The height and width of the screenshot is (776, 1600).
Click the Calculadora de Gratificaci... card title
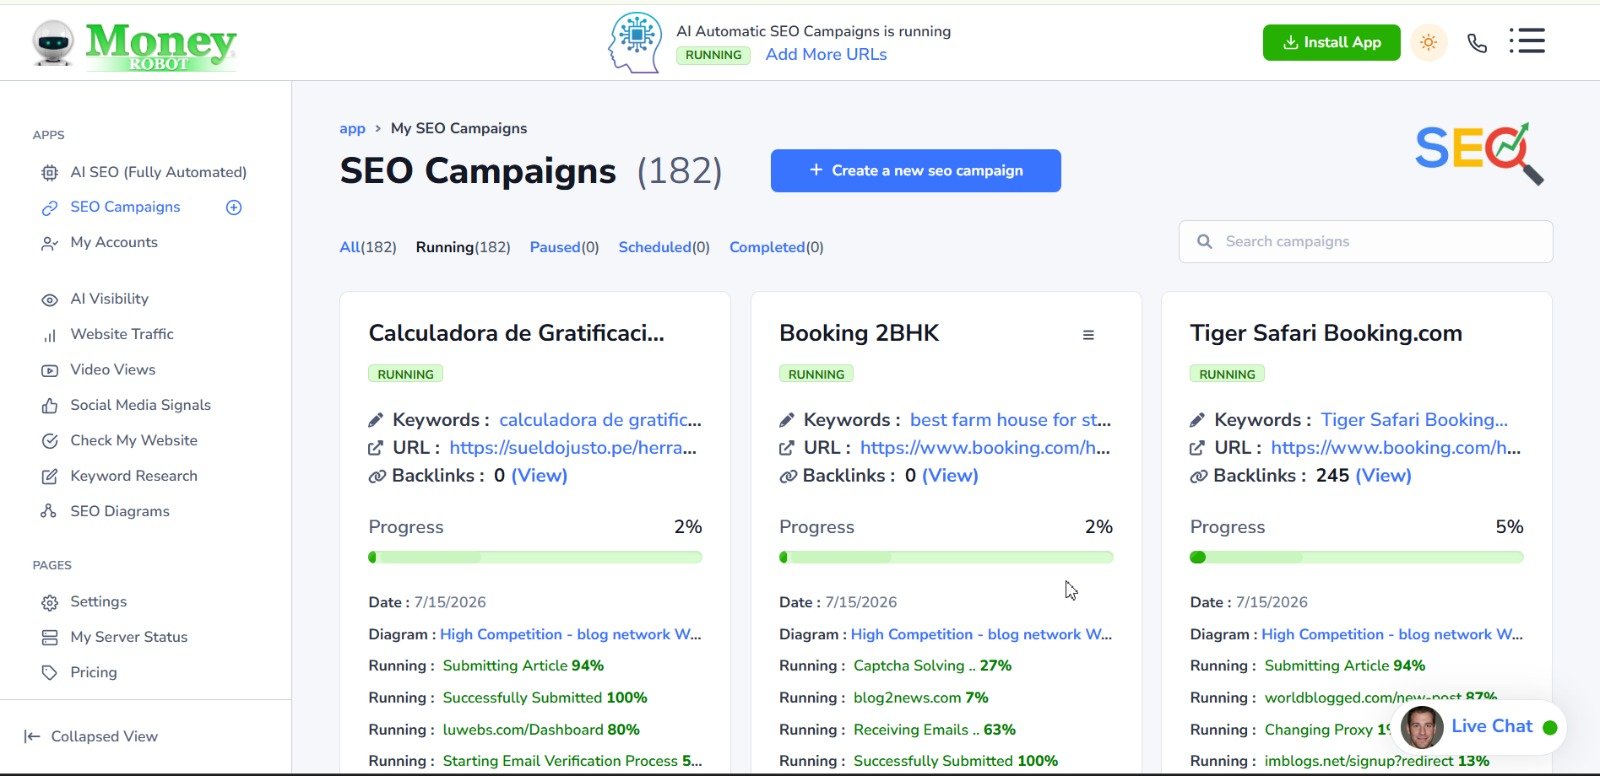516,333
